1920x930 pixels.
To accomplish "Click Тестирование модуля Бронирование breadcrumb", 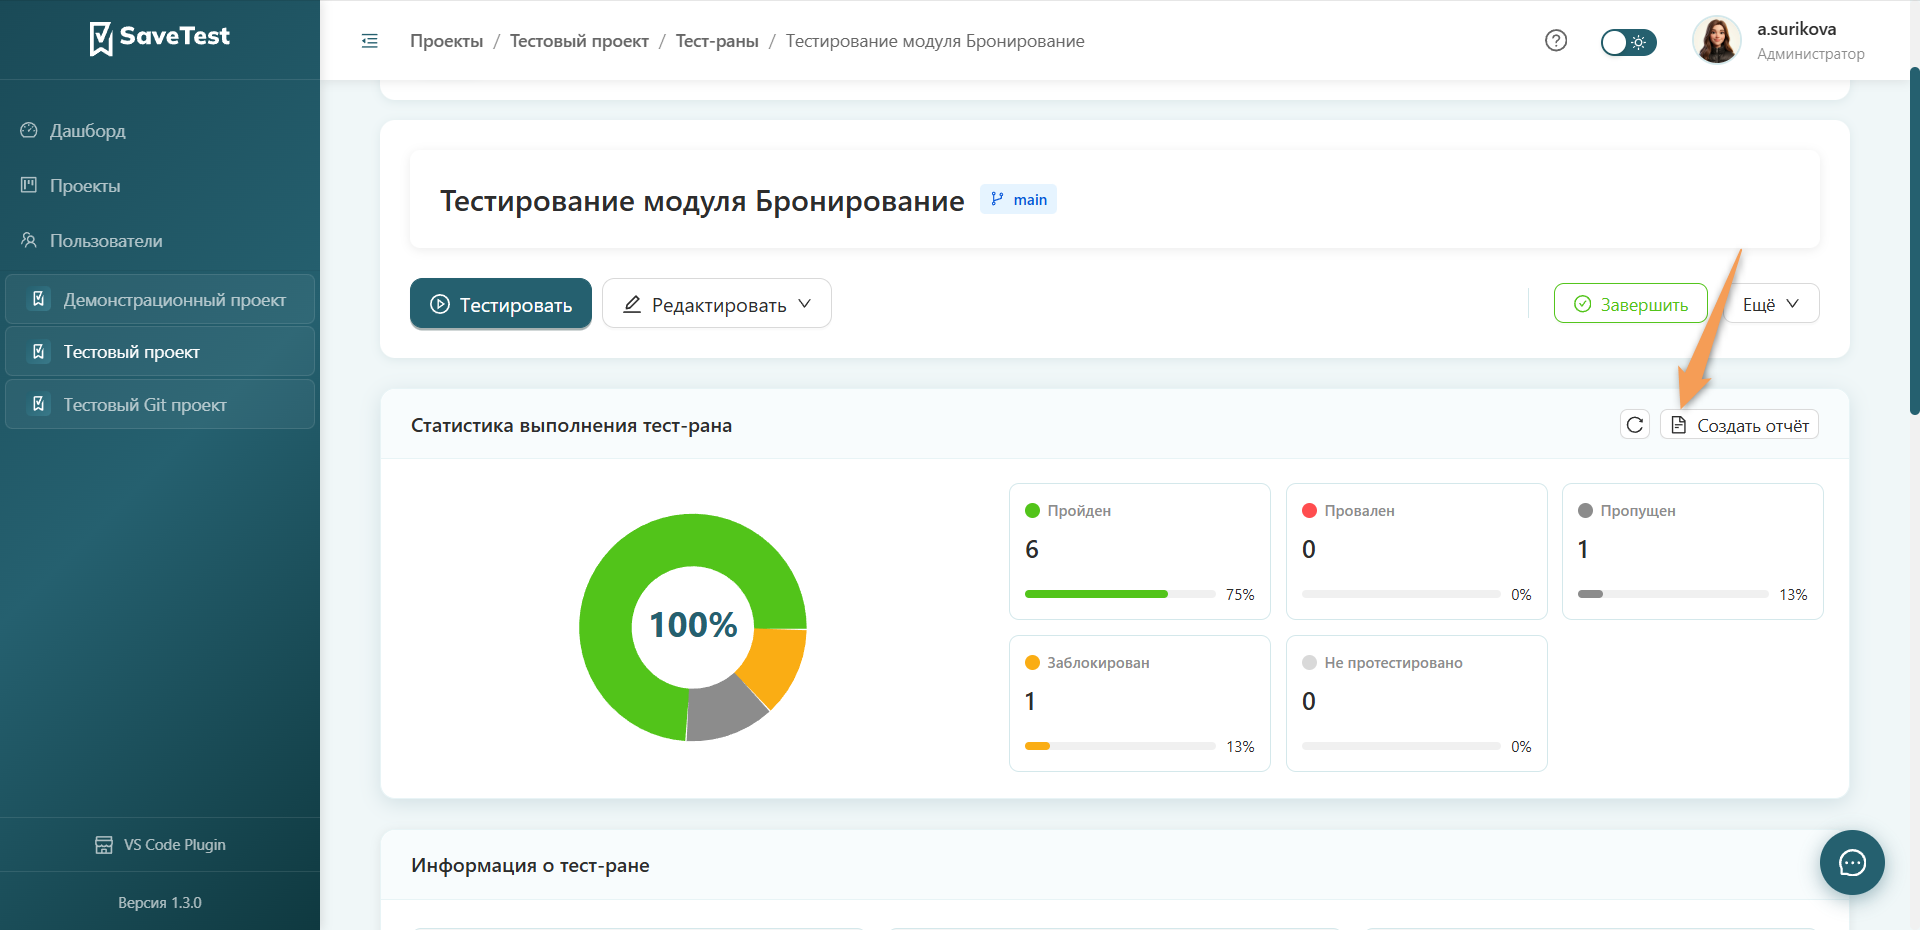I will point(935,41).
